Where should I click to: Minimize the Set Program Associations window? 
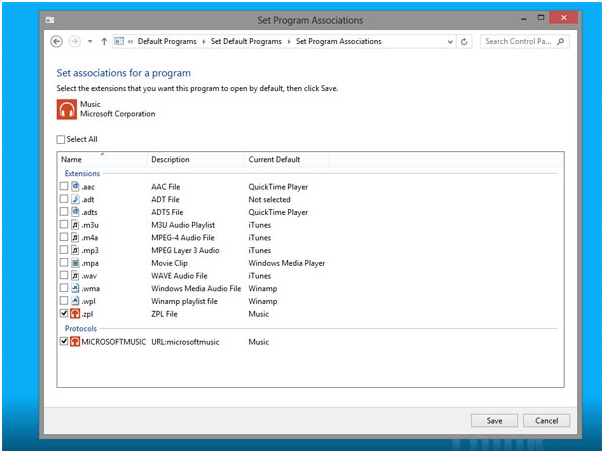click(524, 18)
